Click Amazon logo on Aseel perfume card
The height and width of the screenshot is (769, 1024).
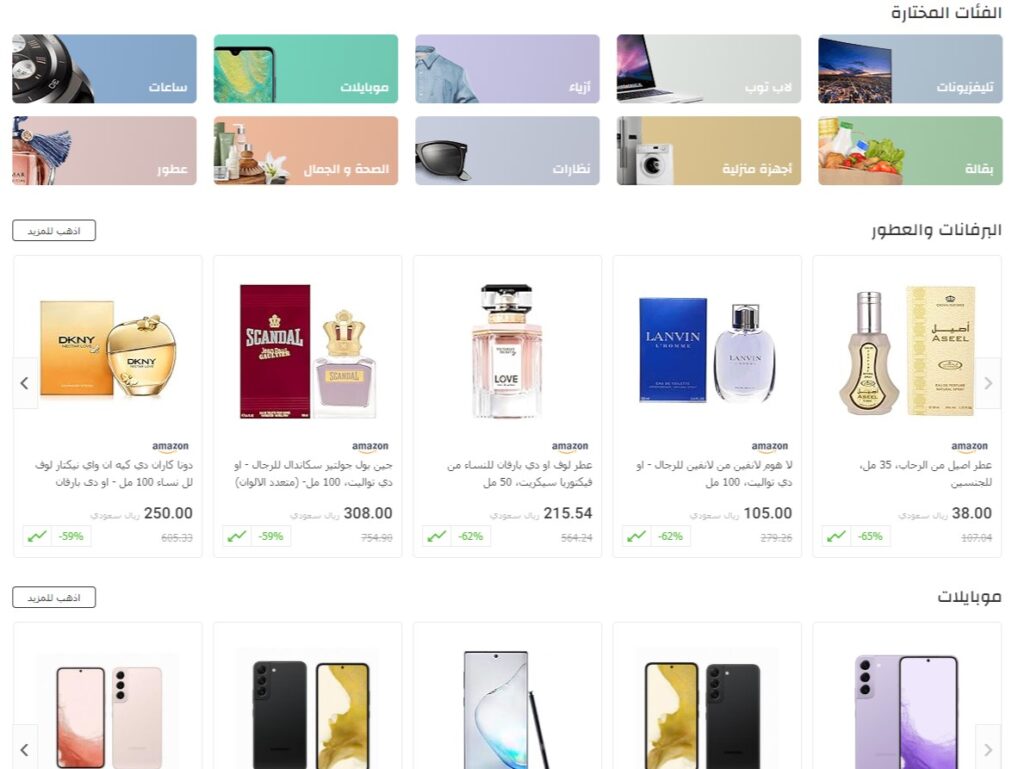tap(970, 447)
